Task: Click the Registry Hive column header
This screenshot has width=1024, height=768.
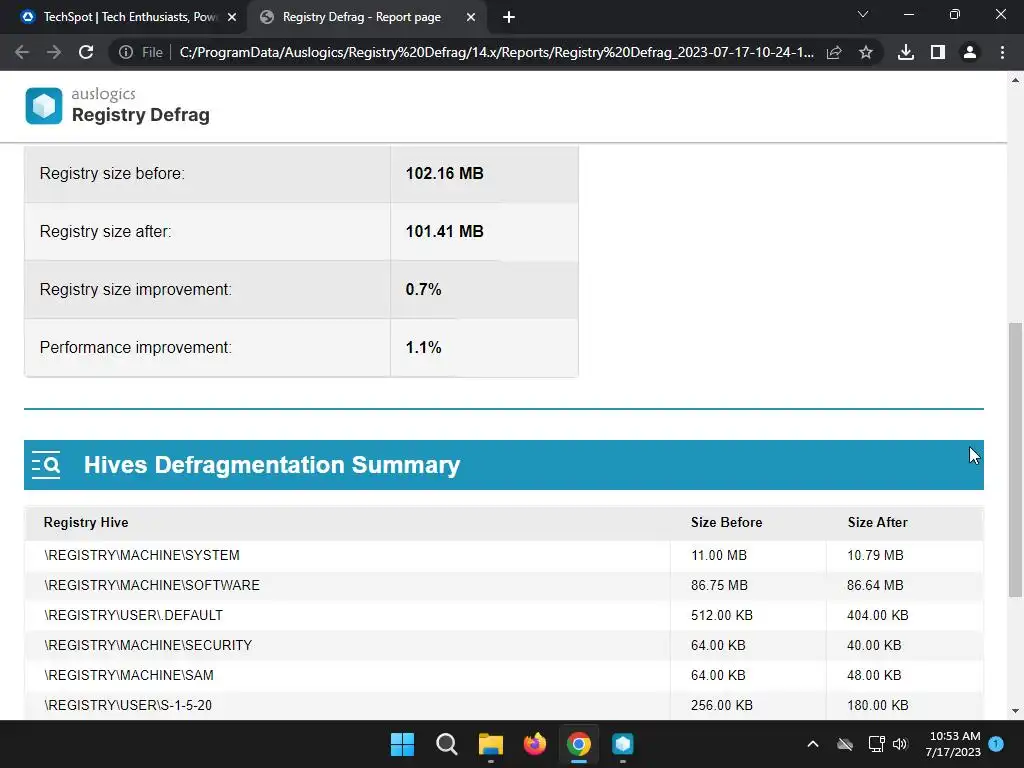Action: (x=86, y=522)
